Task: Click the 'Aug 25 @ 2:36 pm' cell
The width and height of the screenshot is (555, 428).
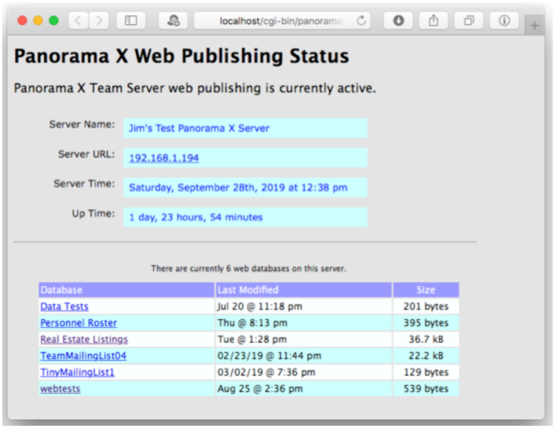Action: [x=304, y=389]
